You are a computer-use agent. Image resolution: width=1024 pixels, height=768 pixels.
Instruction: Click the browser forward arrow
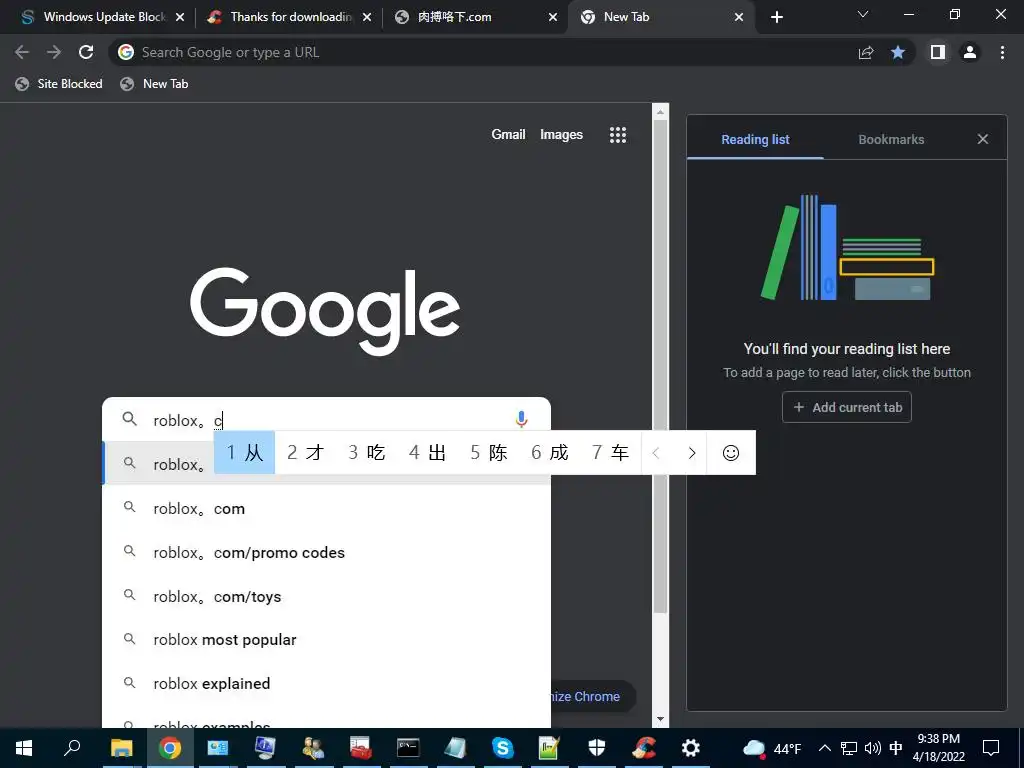click(x=54, y=52)
